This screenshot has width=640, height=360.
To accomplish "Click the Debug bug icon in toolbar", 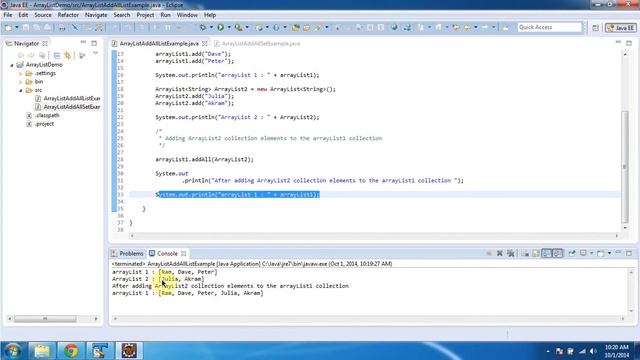I will point(202,27).
